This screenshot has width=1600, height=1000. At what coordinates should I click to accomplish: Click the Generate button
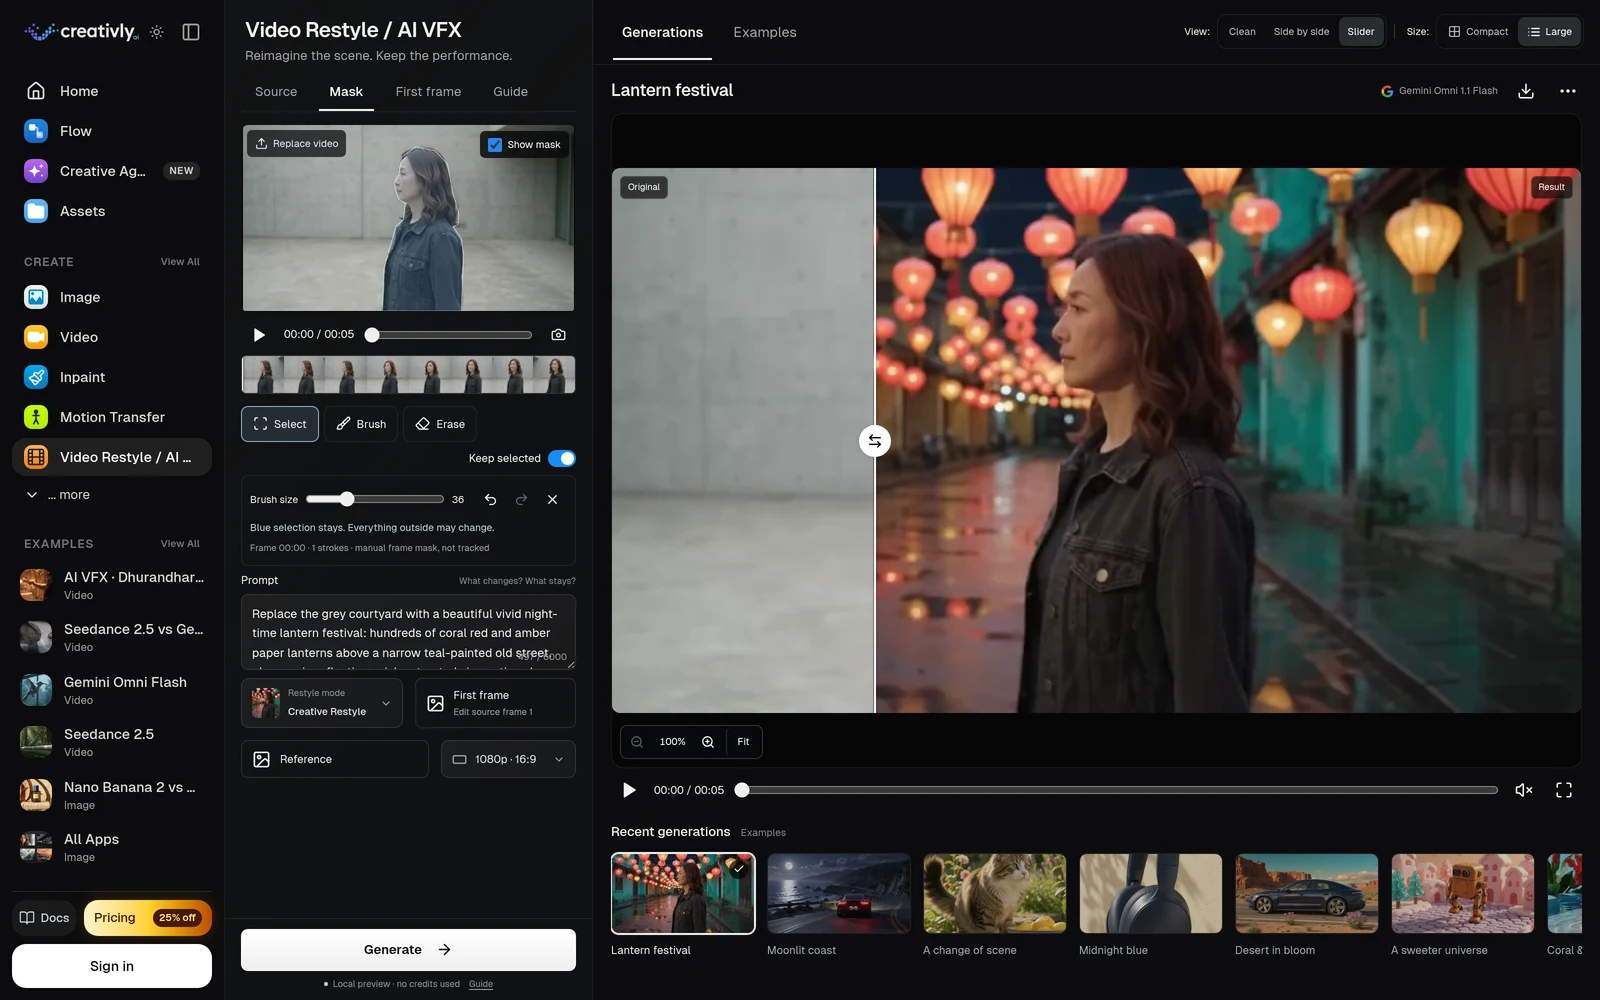[408, 950]
